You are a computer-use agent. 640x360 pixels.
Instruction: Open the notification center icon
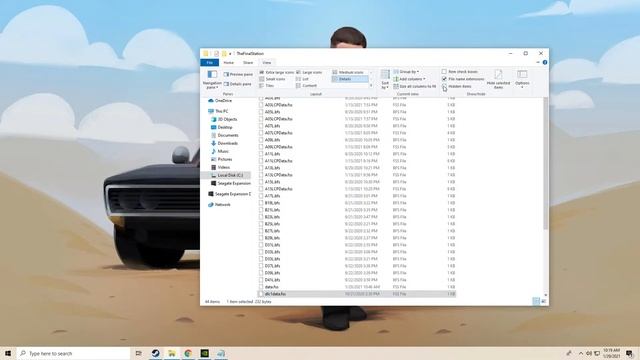630,353
